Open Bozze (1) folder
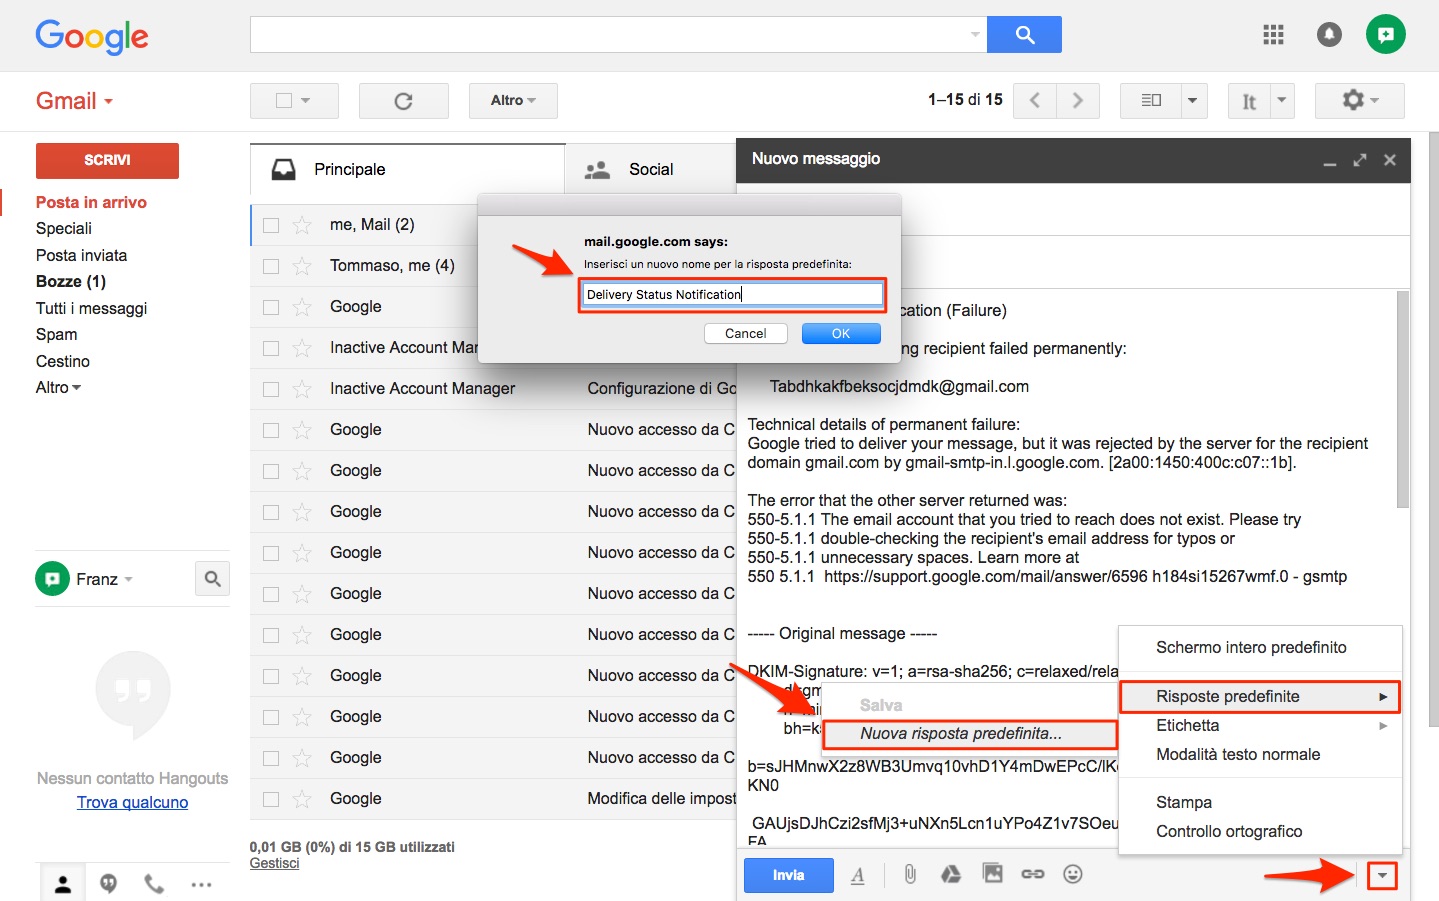This screenshot has width=1439, height=901. click(x=70, y=282)
